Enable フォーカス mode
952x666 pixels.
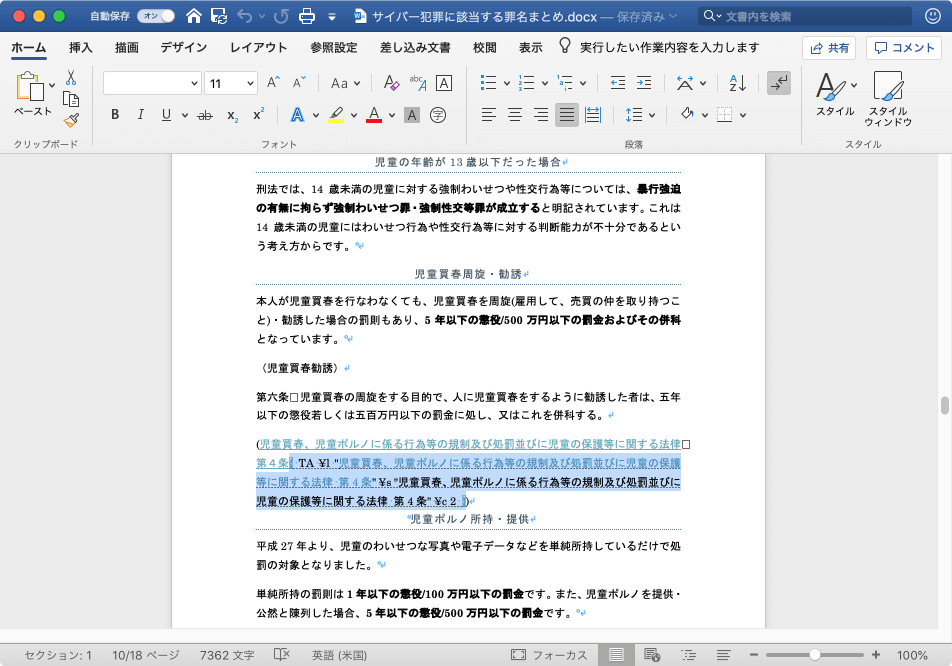pos(549,654)
